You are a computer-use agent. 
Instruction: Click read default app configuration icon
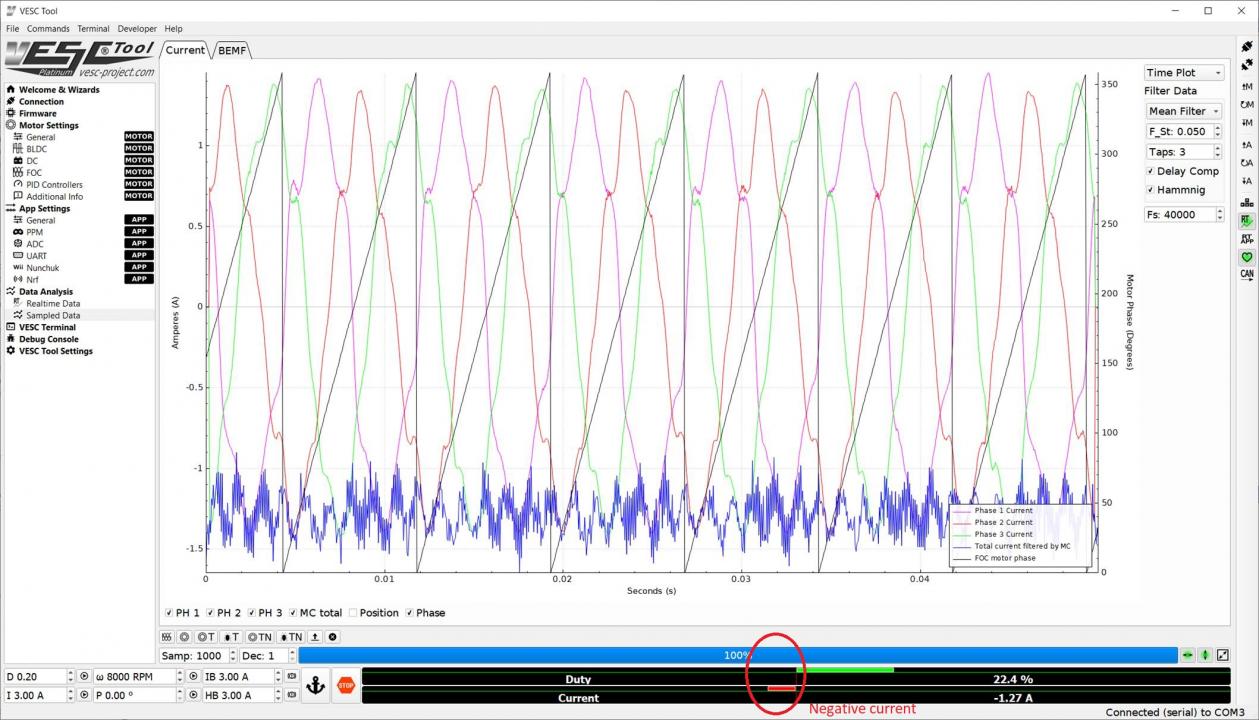(x=1246, y=162)
